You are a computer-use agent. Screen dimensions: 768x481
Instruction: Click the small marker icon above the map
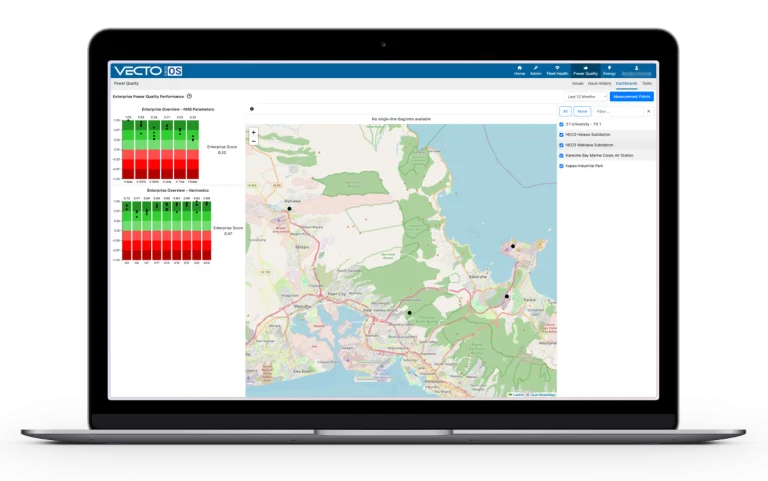click(x=252, y=109)
